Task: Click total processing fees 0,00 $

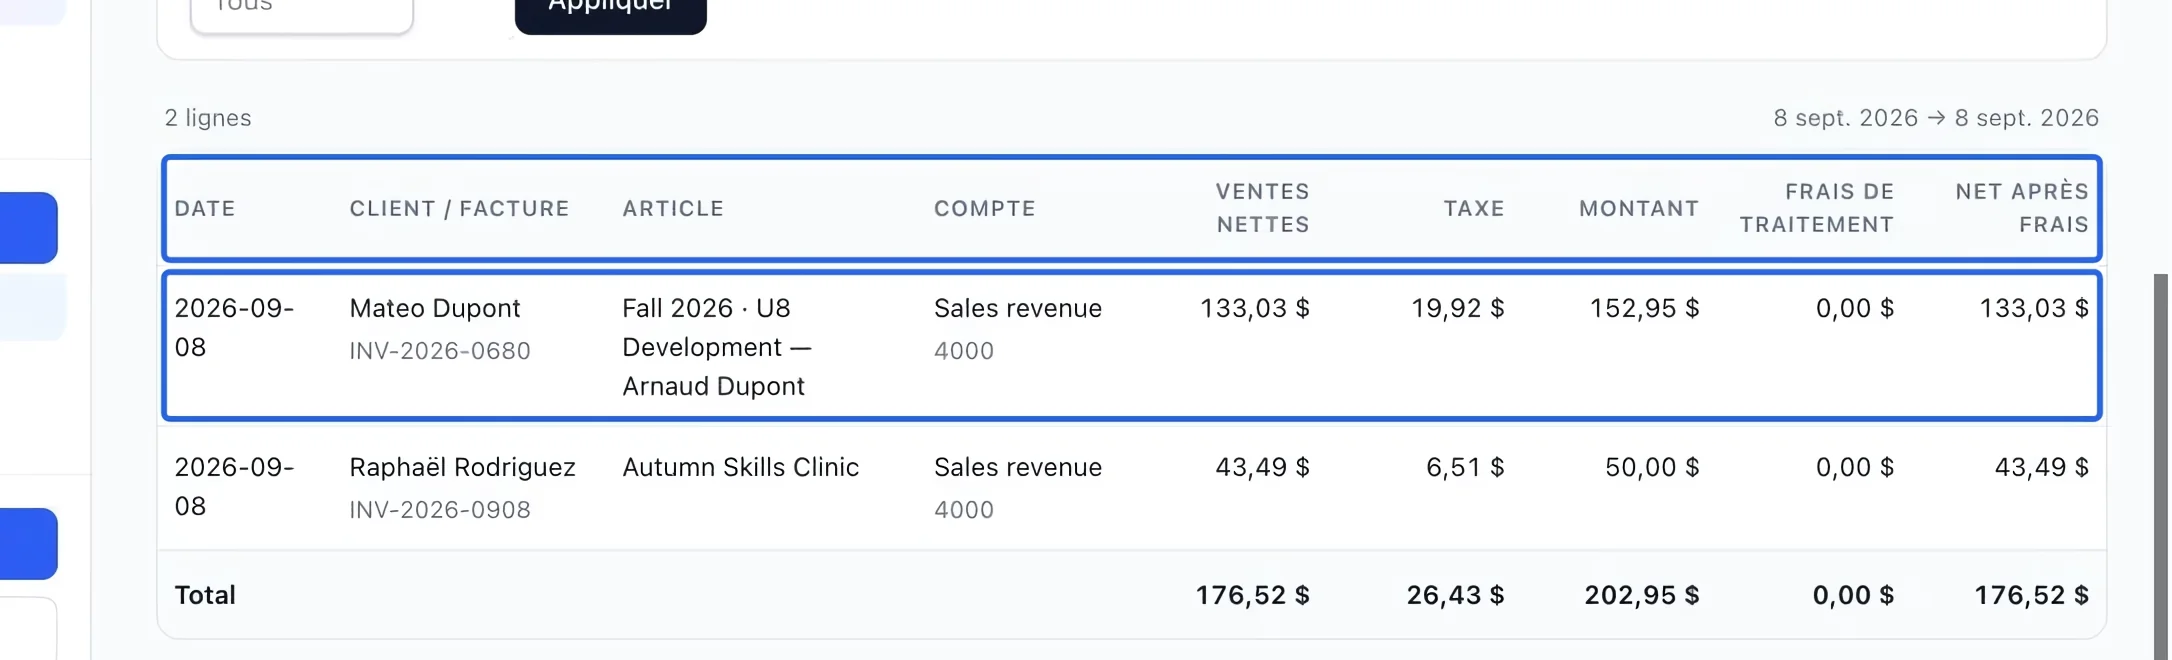Action: click(1853, 595)
